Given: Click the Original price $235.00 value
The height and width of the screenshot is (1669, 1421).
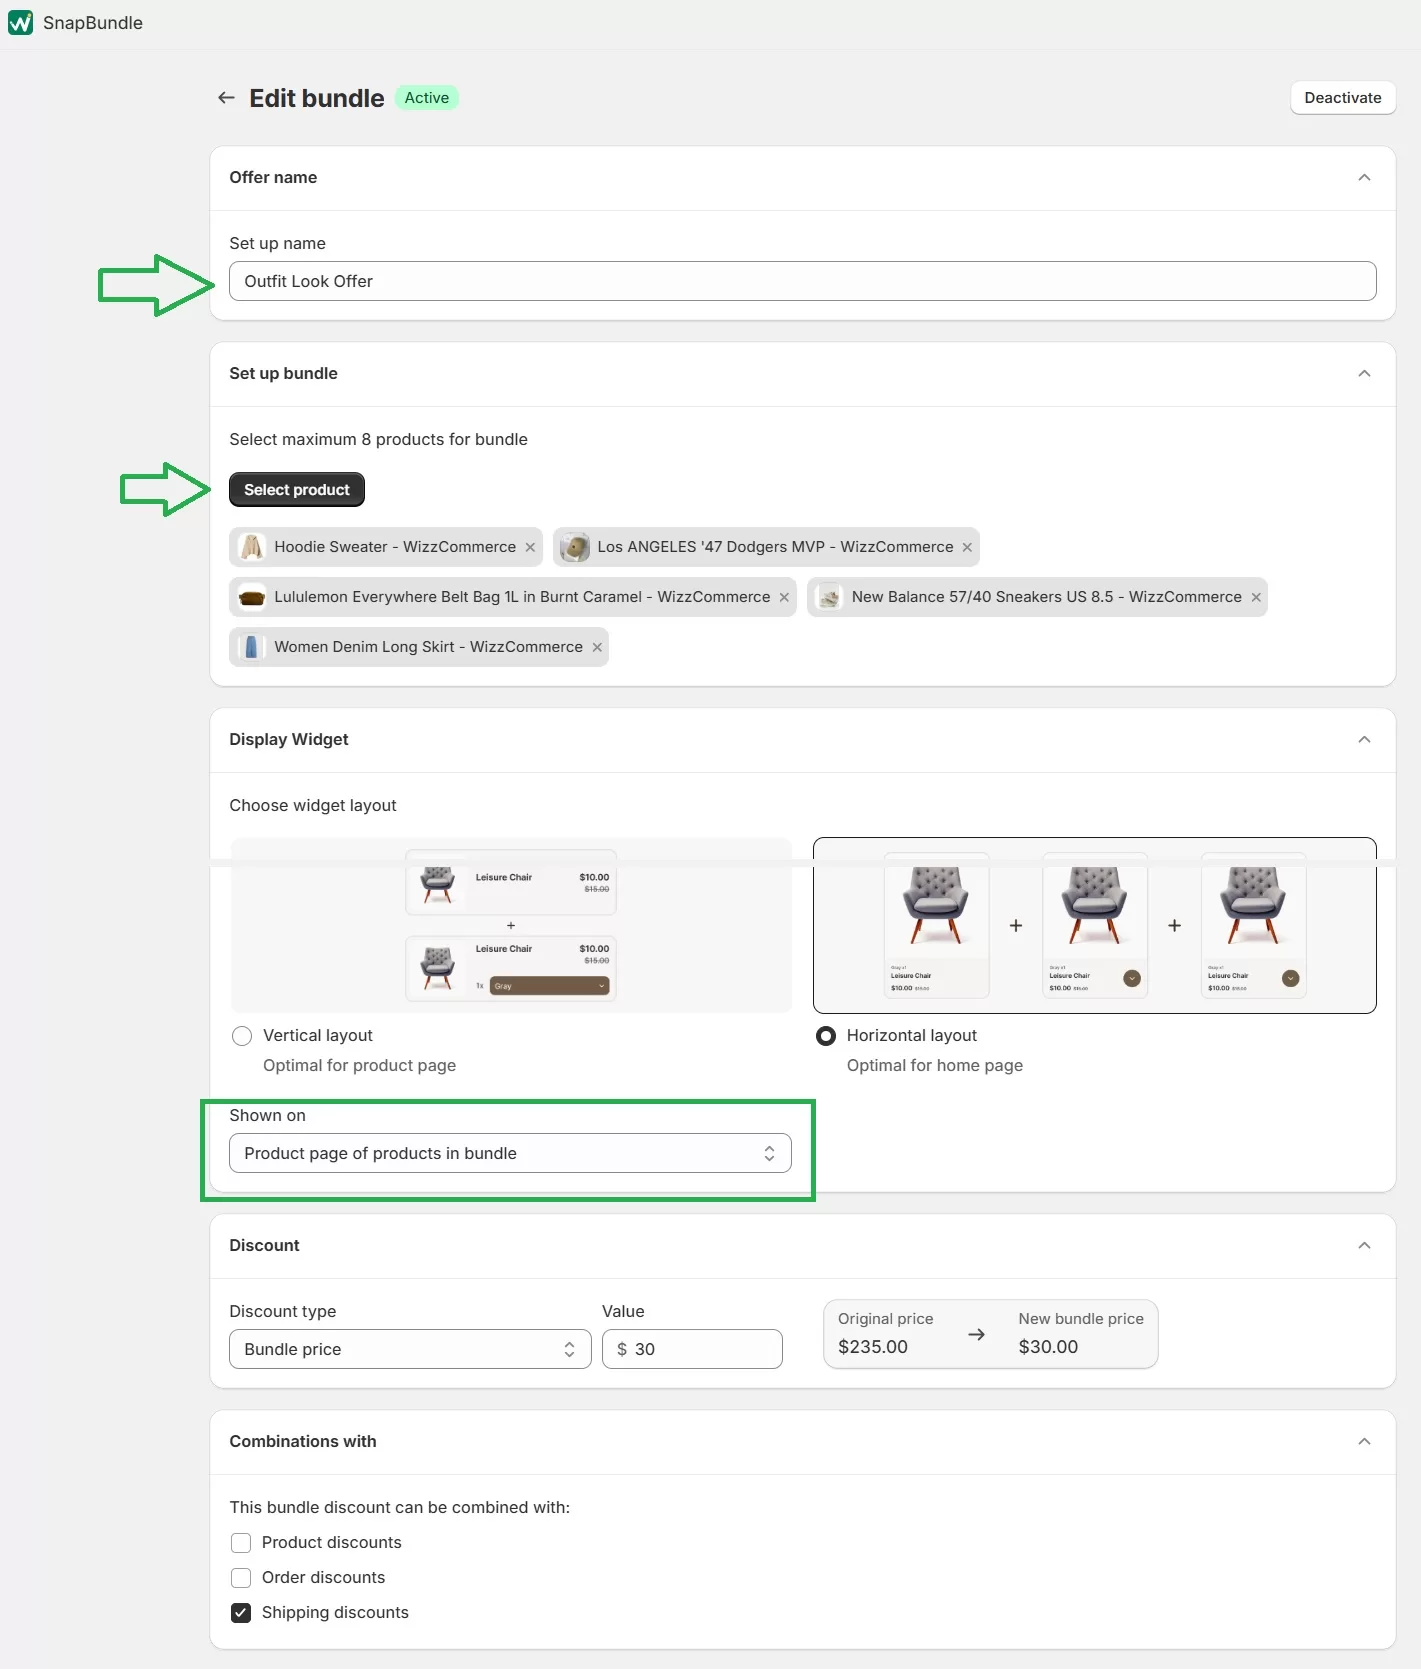Looking at the screenshot, I should (873, 1347).
